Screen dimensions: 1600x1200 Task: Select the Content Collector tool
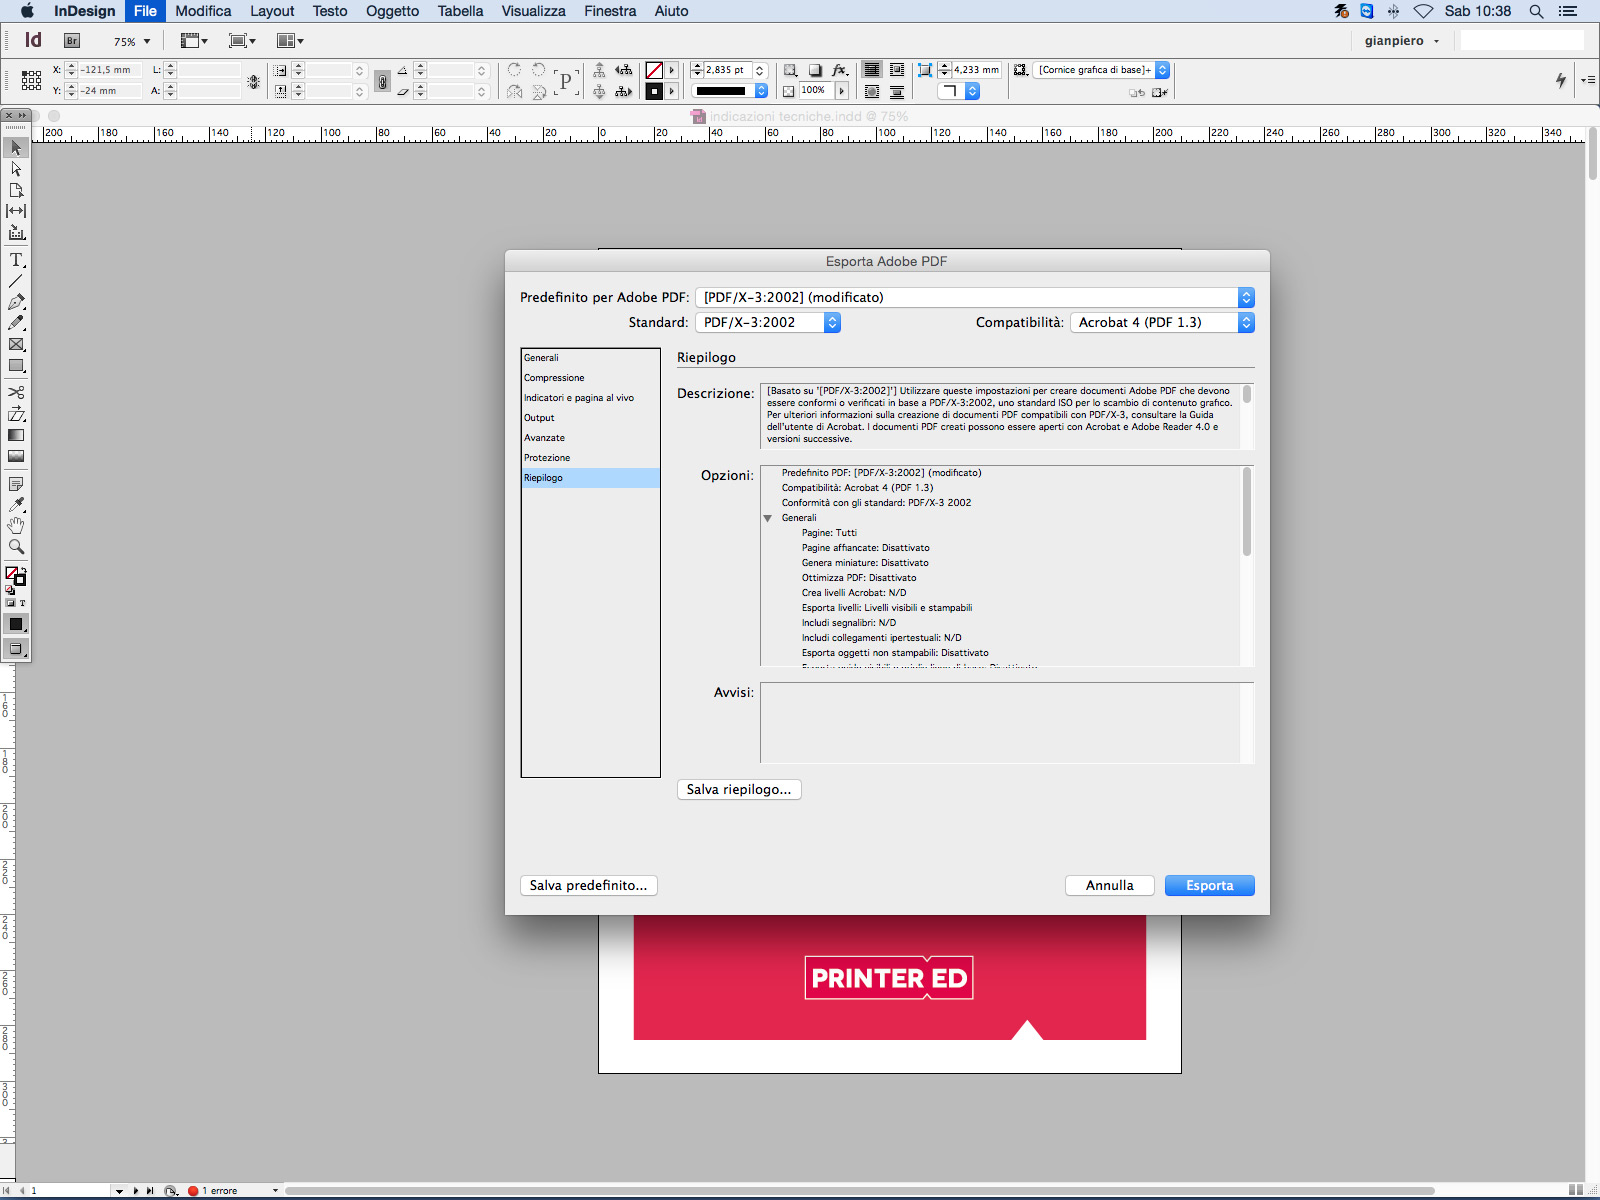point(16,232)
